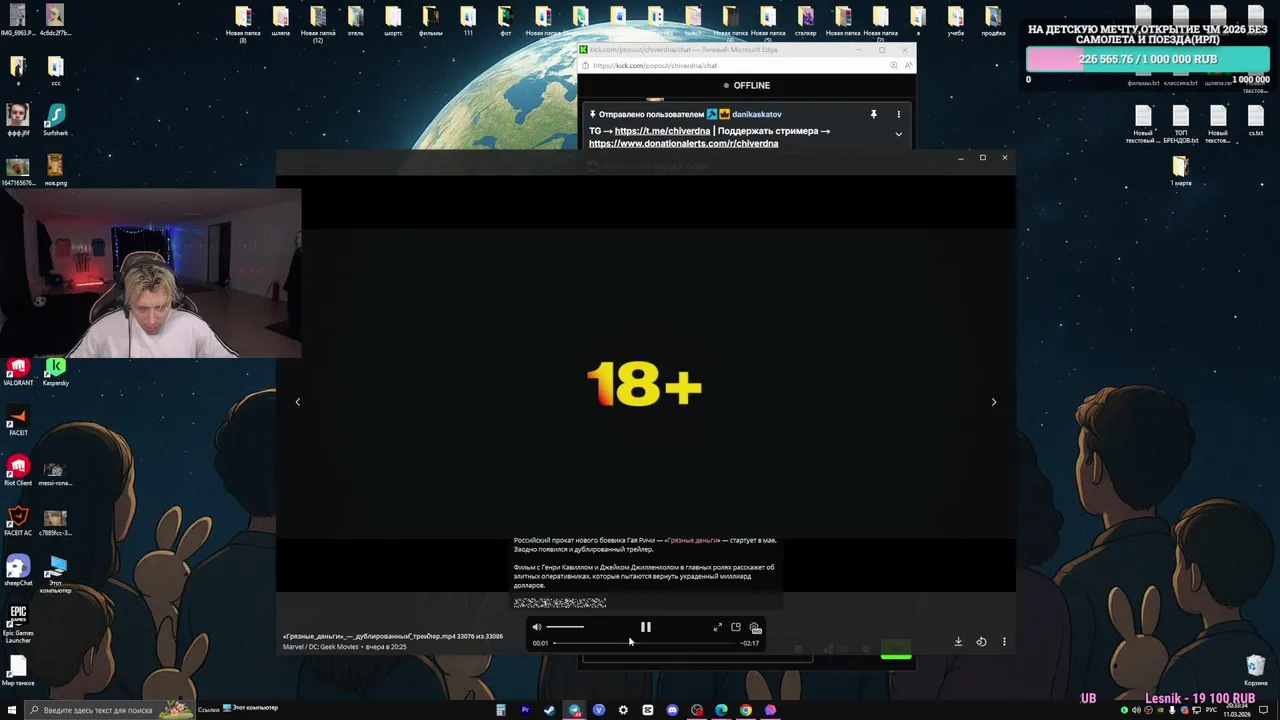Click pin icon on pinned Kick message
Screen dimensions: 1280x720
873,114
